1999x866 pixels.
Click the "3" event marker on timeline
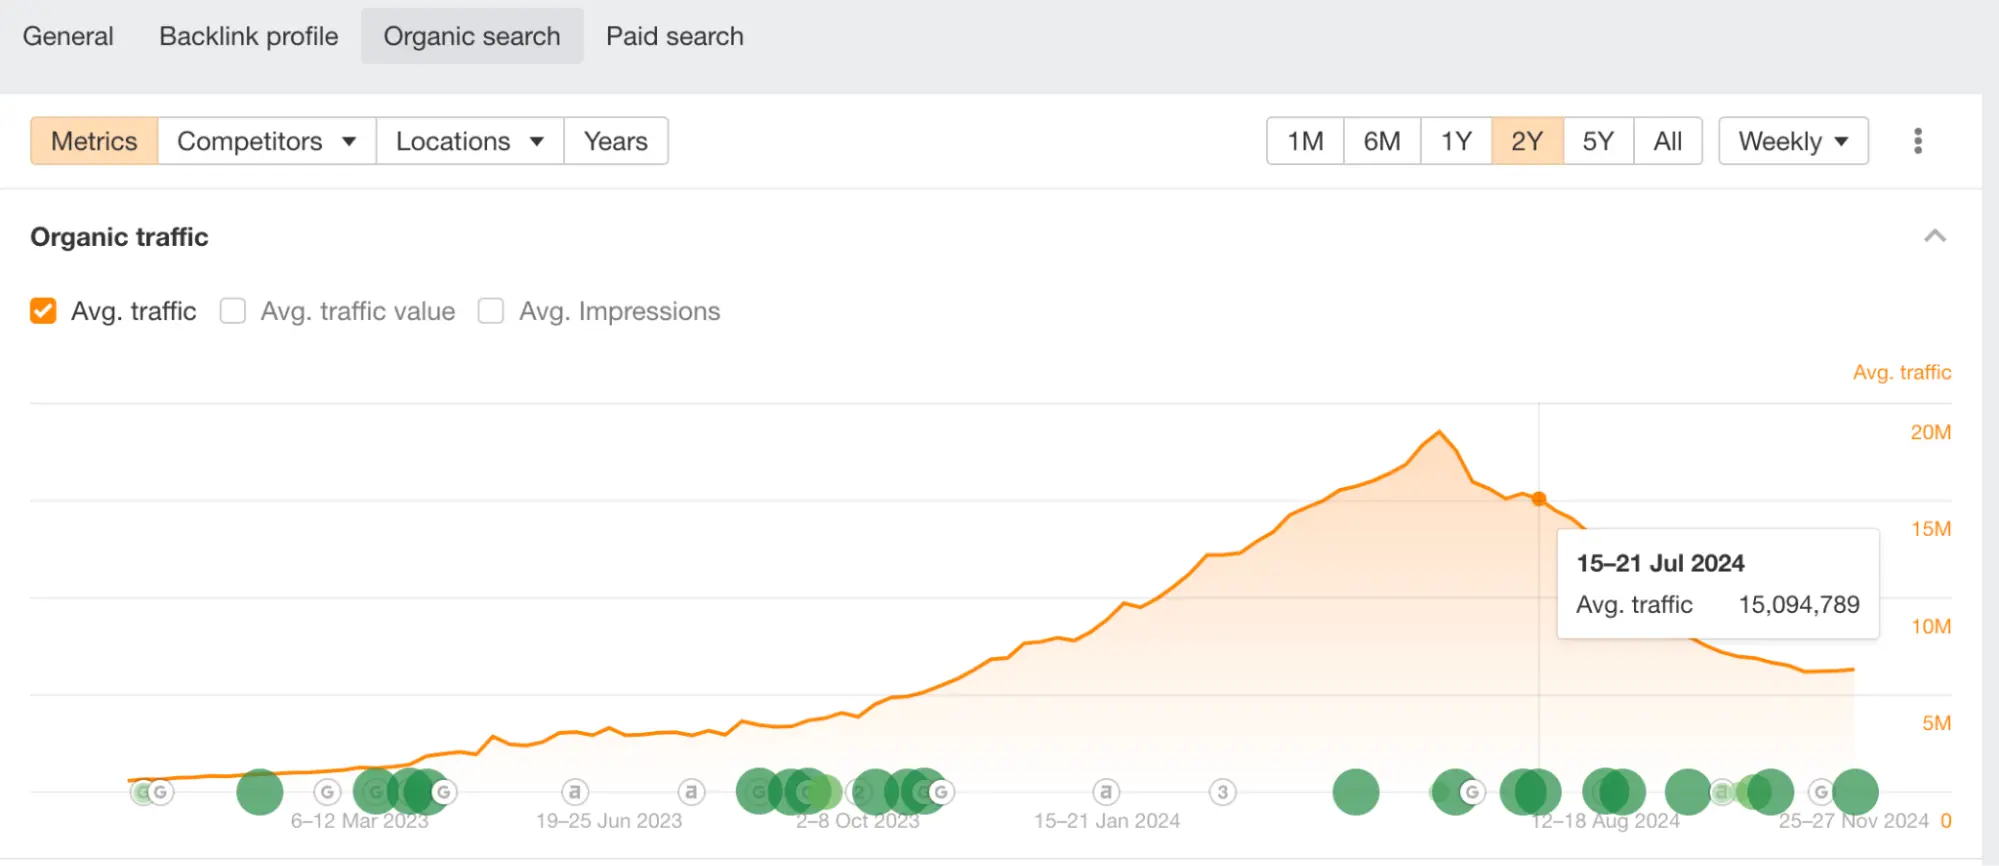[x=1222, y=792]
